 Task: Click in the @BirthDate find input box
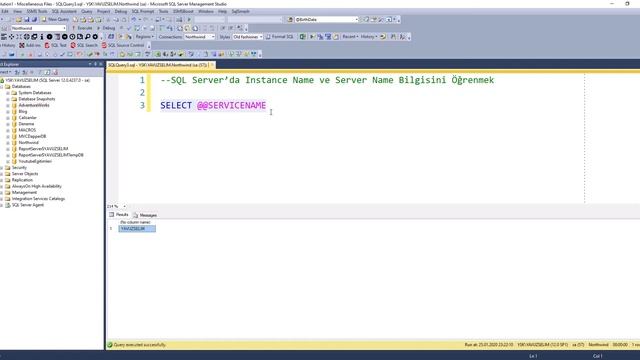[x=324, y=20]
